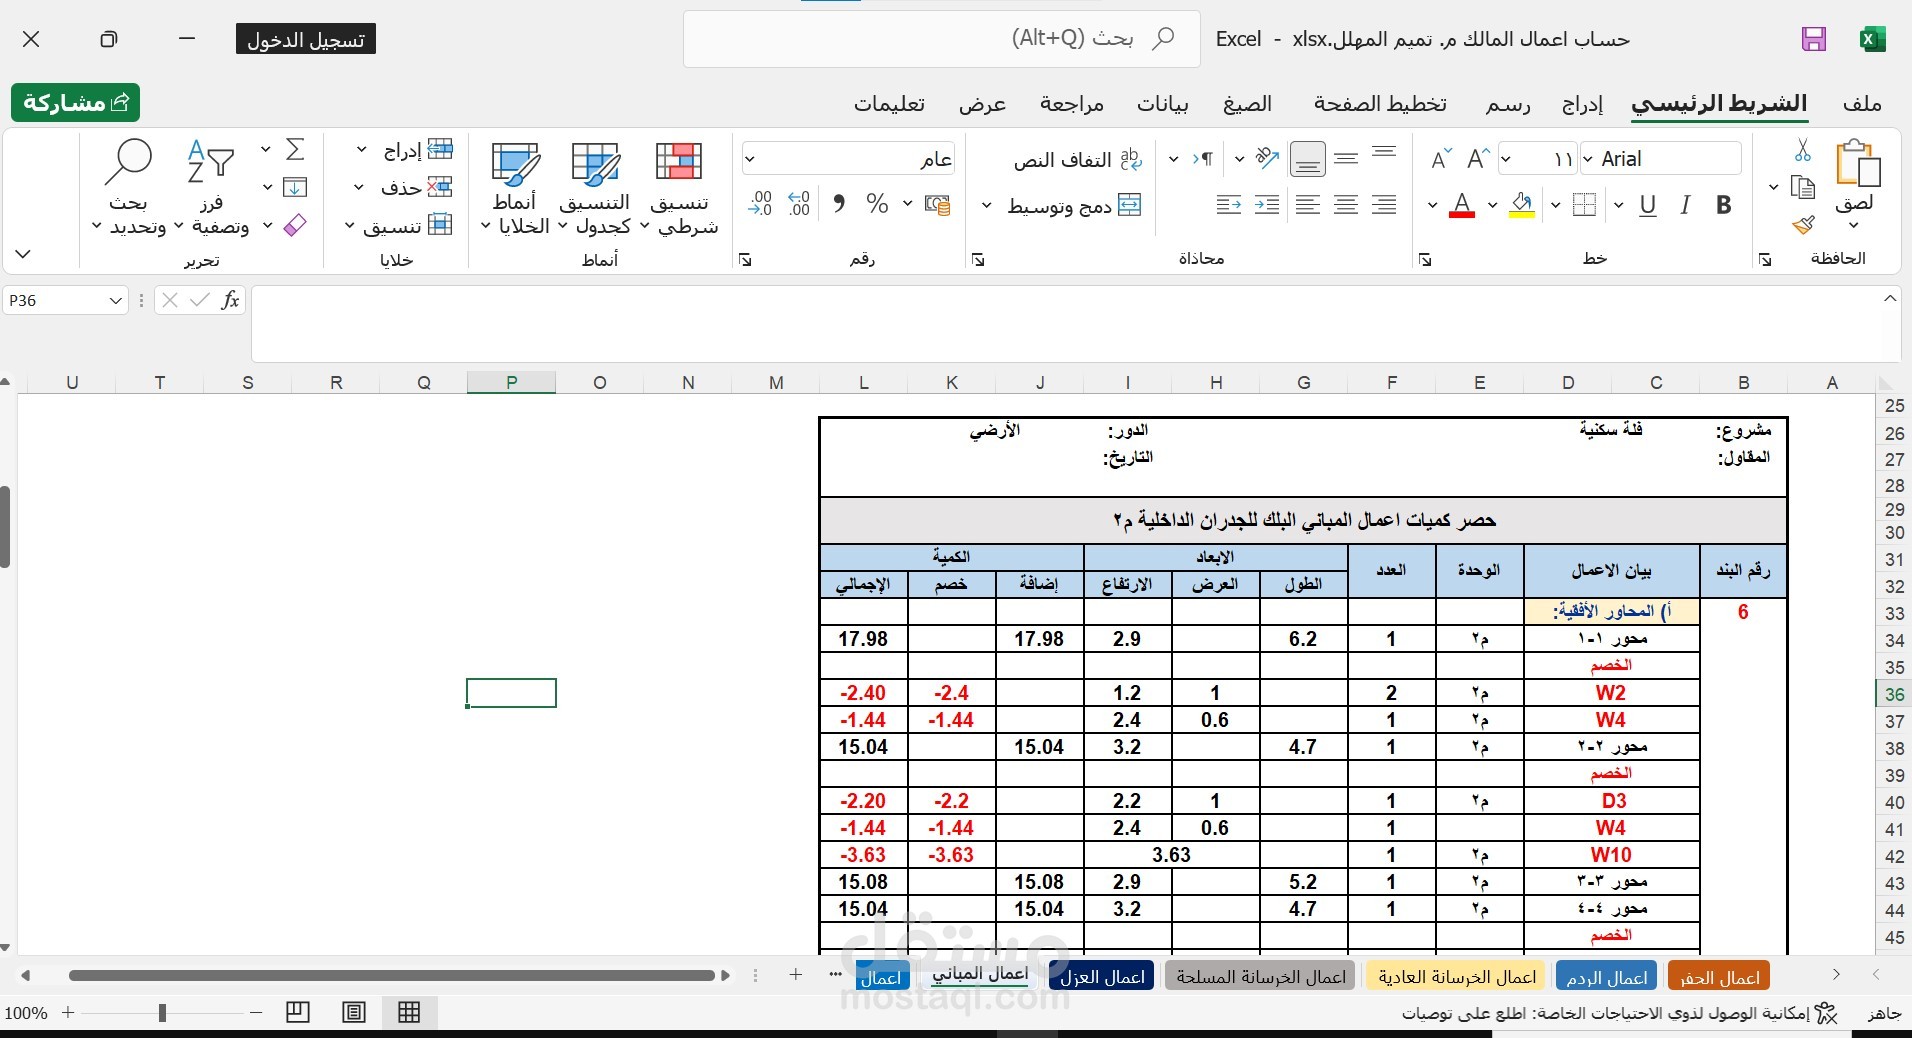Open accounting currency format icon

click(937, 204)
